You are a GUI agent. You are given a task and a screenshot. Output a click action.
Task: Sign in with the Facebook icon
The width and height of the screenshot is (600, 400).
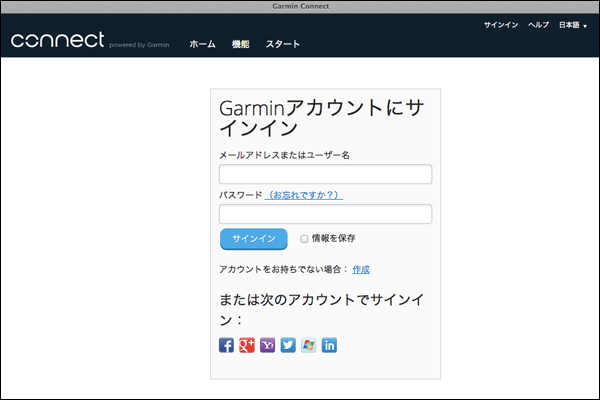(226, 345)
